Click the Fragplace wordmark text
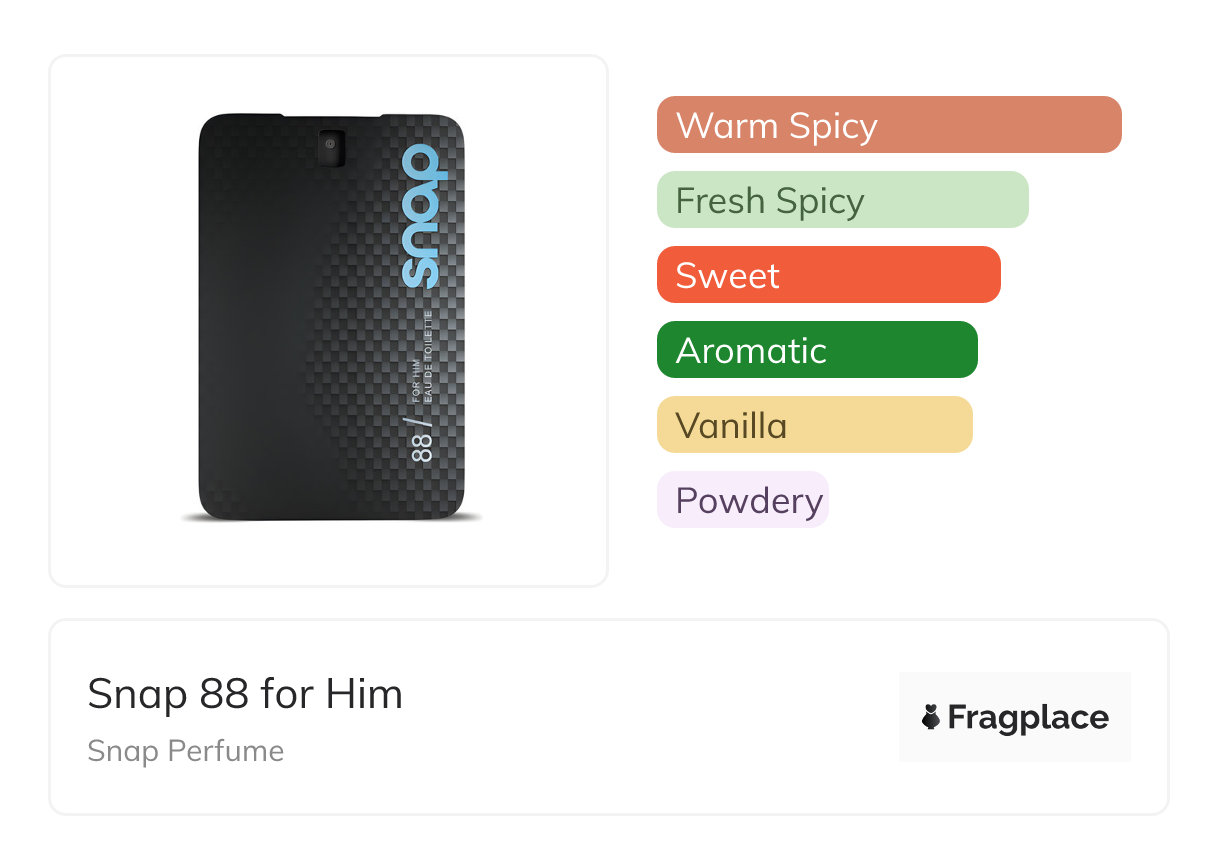Screen dimensions: 1218x864 point(1028,717)
